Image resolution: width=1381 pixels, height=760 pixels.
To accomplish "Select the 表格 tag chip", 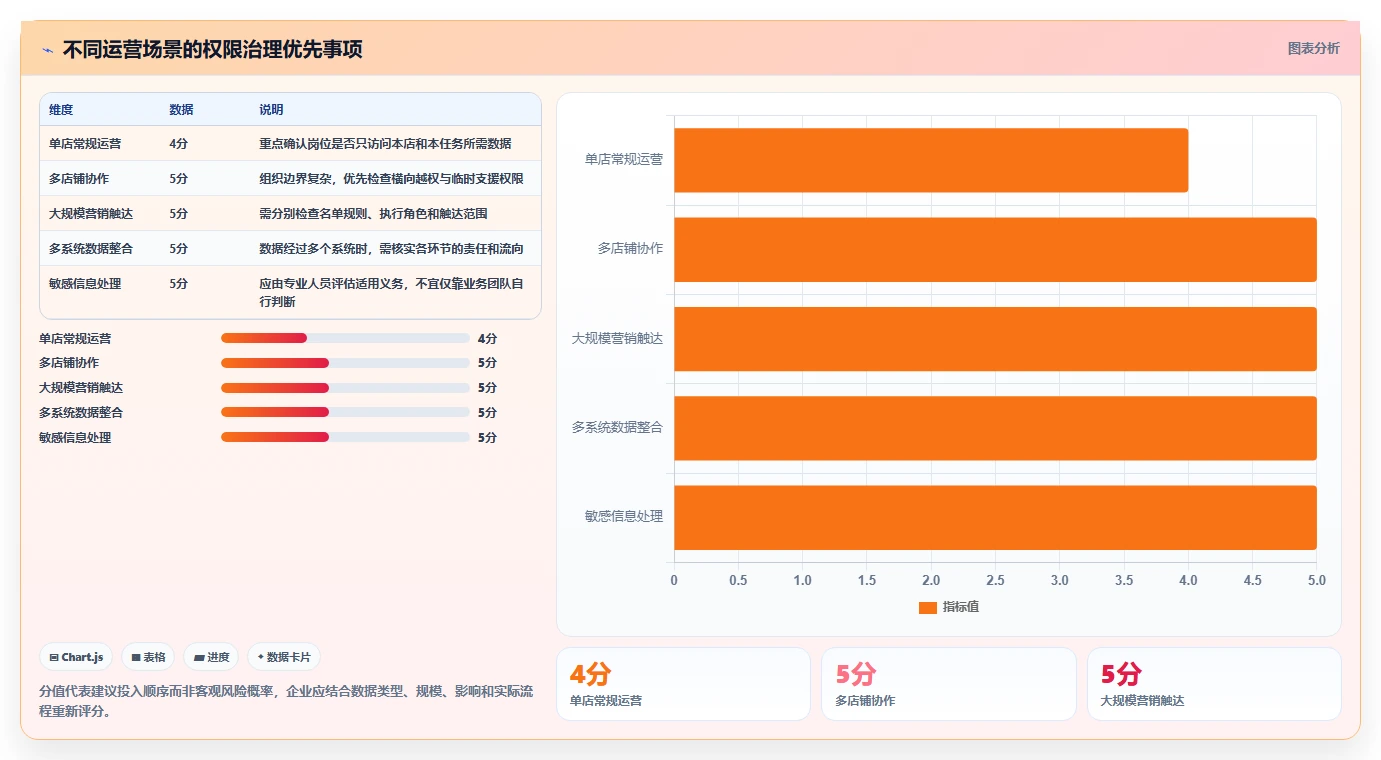I will pyautogui.click(x=148, y=657).
